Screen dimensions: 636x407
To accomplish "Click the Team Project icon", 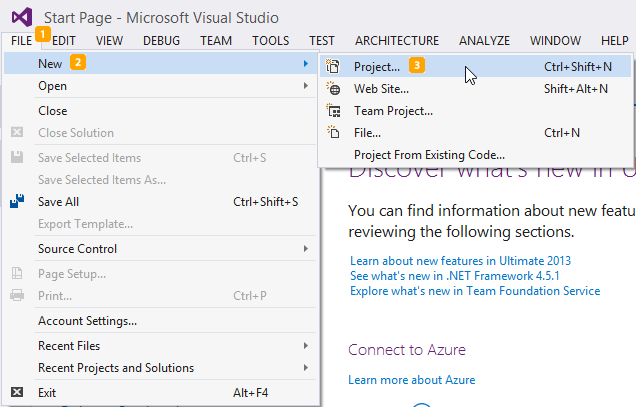I will tap(335, 111).
